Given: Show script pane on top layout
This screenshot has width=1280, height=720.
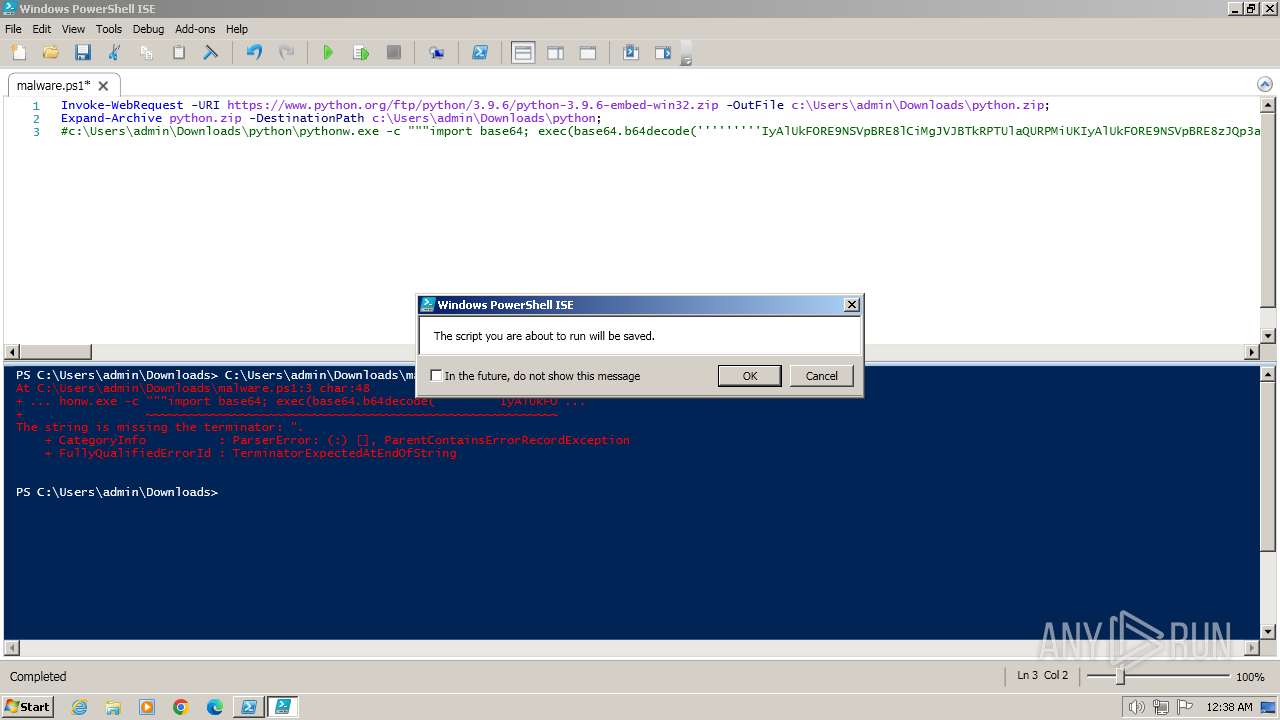Looking at the screenshot, I should [x=523, y=53].
